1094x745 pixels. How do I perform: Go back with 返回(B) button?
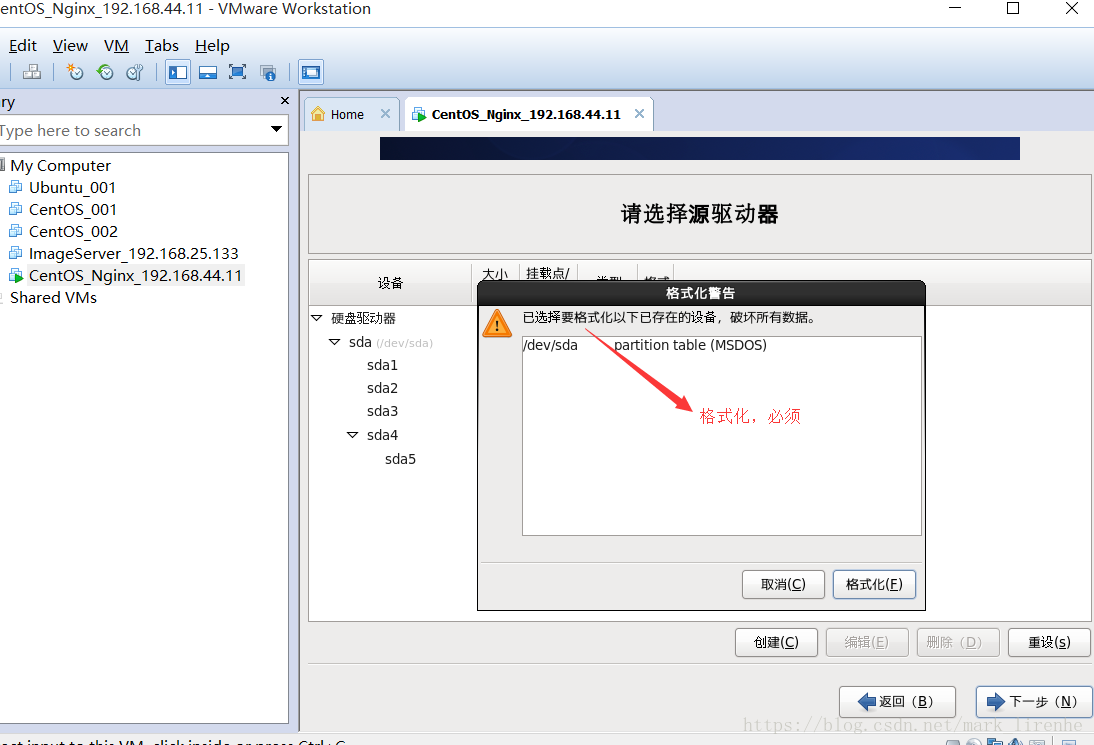[897, 702]
